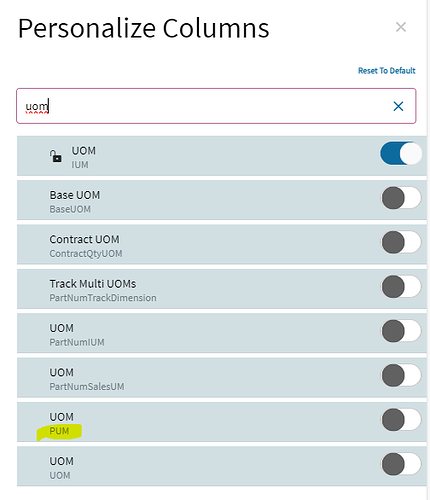430x500 pixels.
Task: Click the highlighted PUM field name
Action: click(59, 431)
